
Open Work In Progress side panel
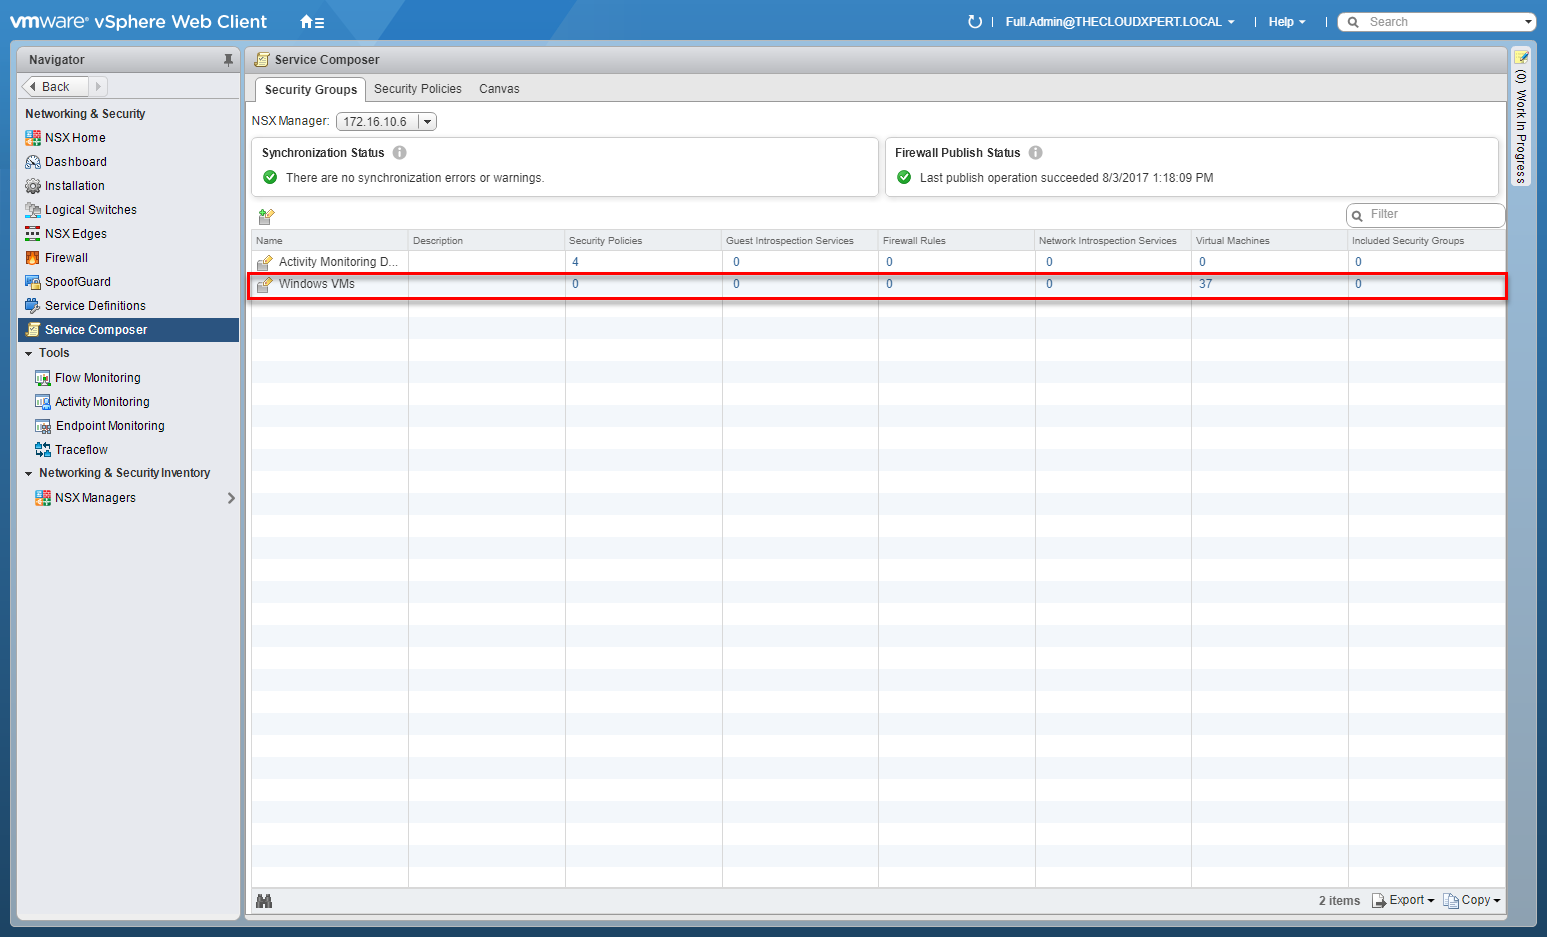point(1521,120)
